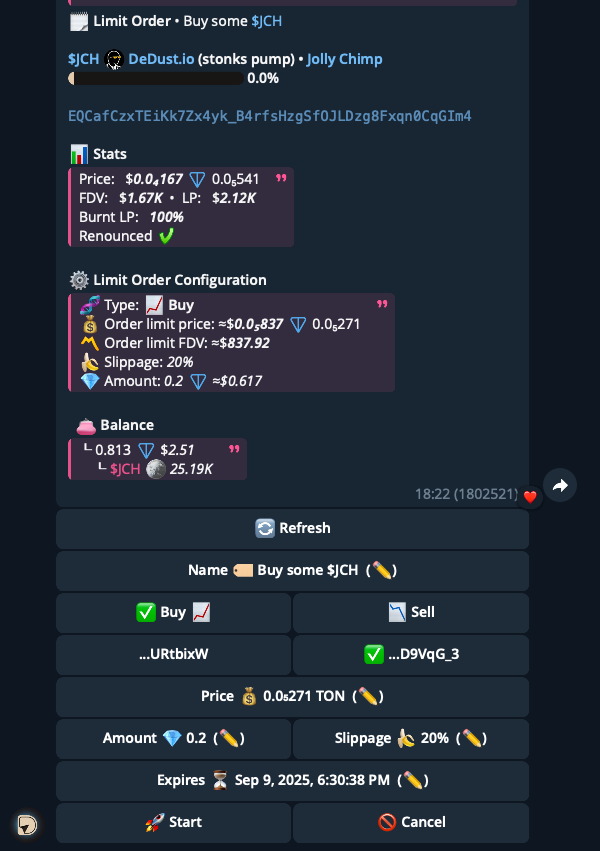
Task: Click the red heart reaction
Action: click(x=530, y=497)
